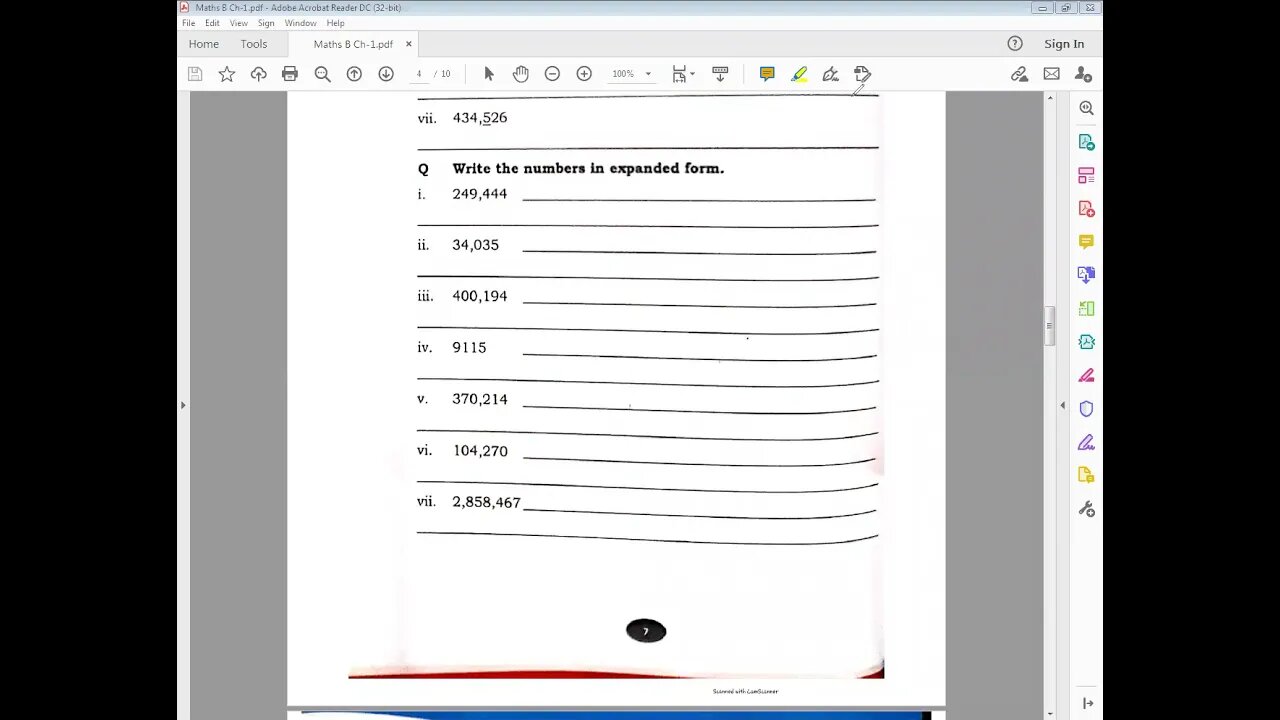Activate the Hand pan tool
The width and height of the screenshot is (1280, 720).
click(521, 74)
